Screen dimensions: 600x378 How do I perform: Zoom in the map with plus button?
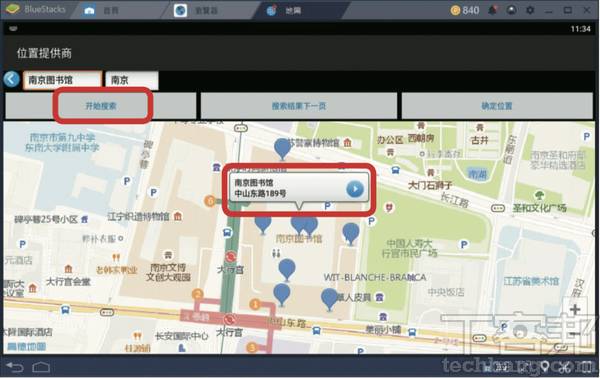(x=575, y=309)
